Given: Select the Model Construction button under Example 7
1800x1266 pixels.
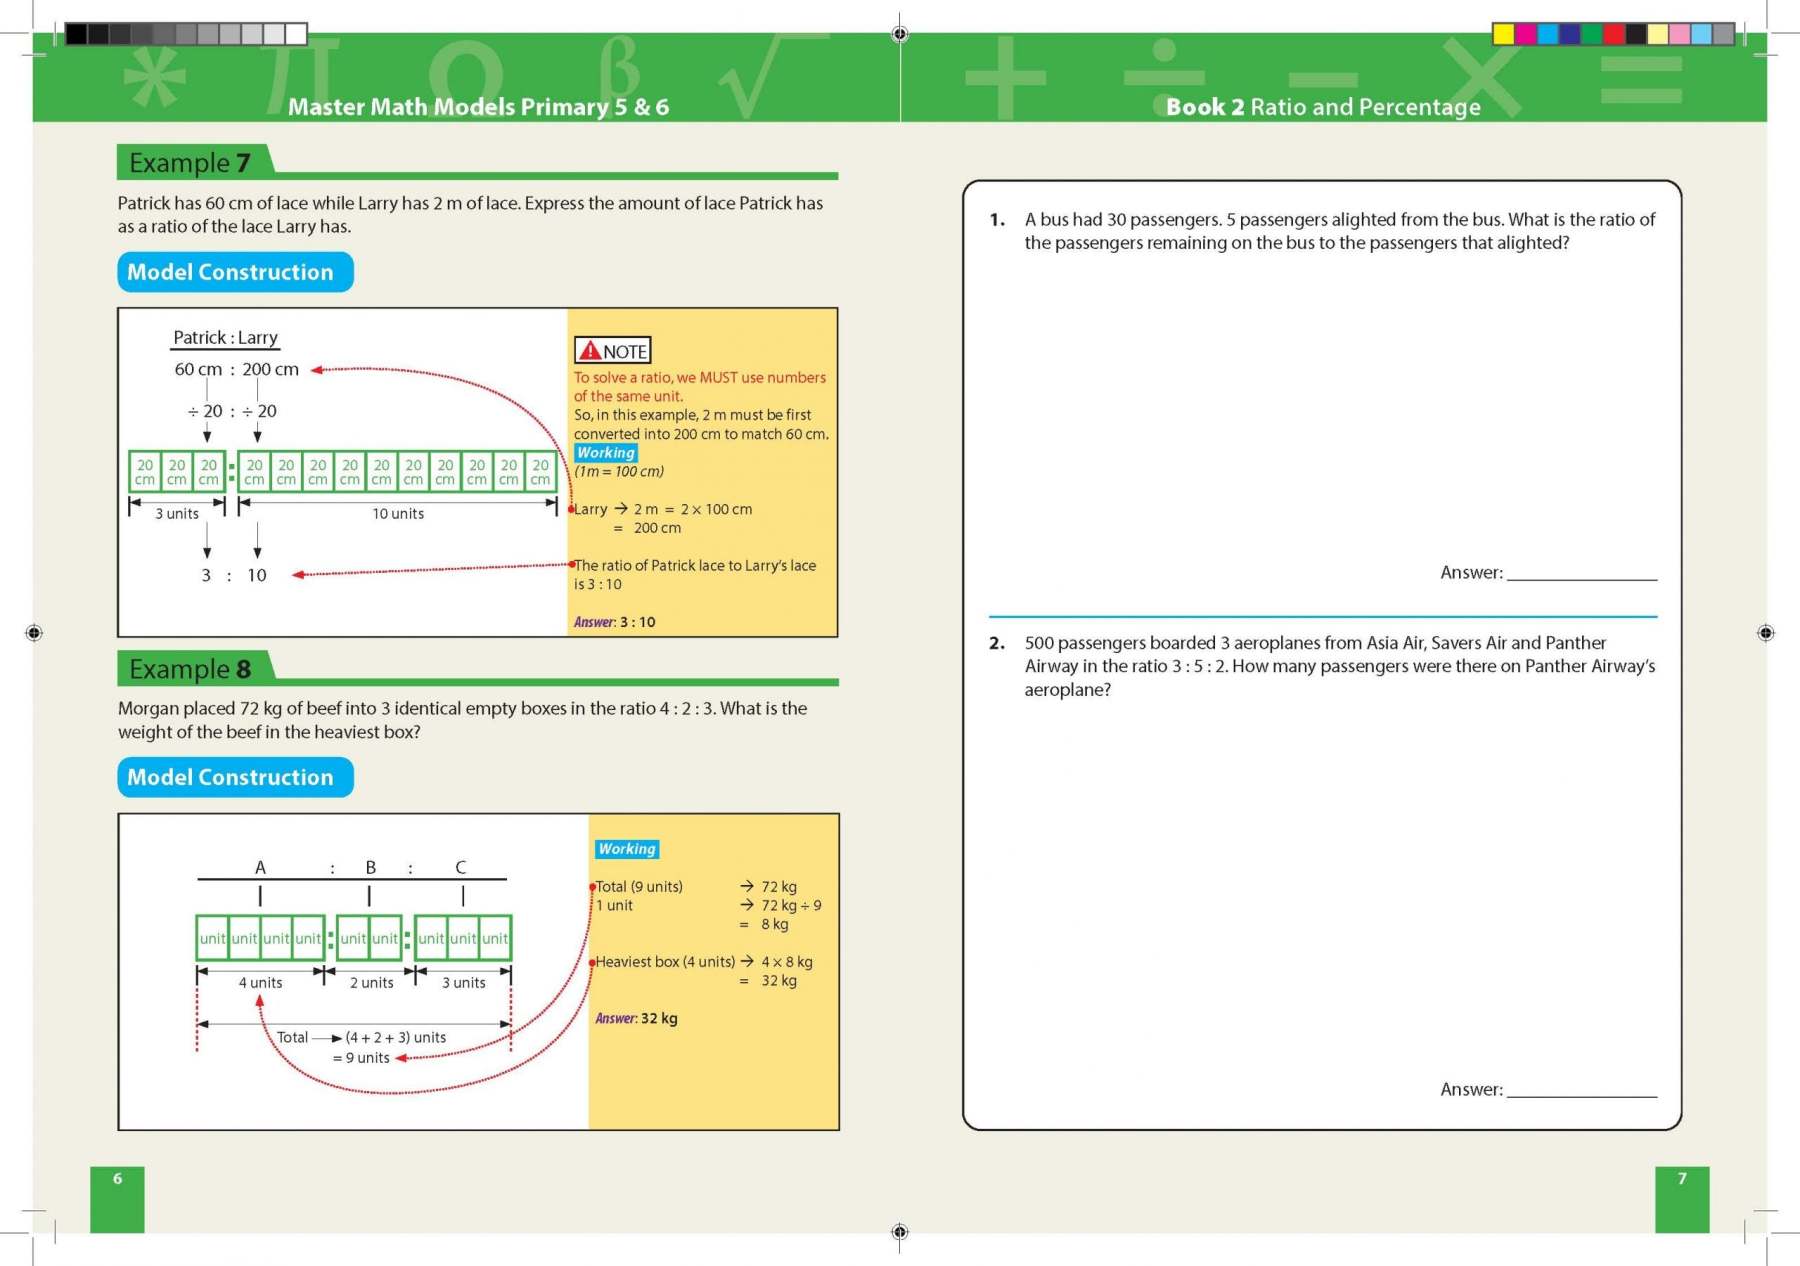Looking at the screenshot, I should click(x=234, y=272).
